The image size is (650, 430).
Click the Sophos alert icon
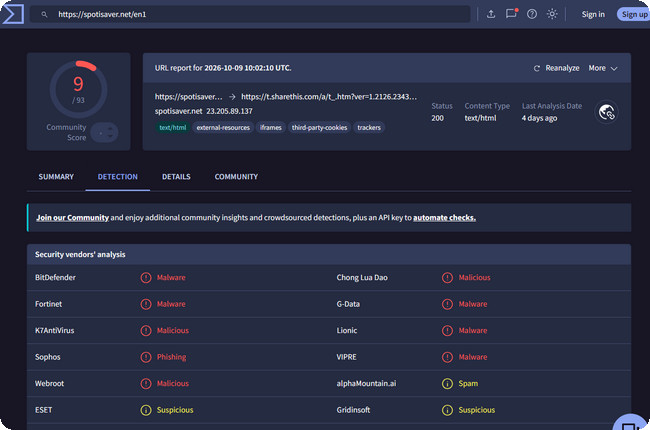(146, 357)
